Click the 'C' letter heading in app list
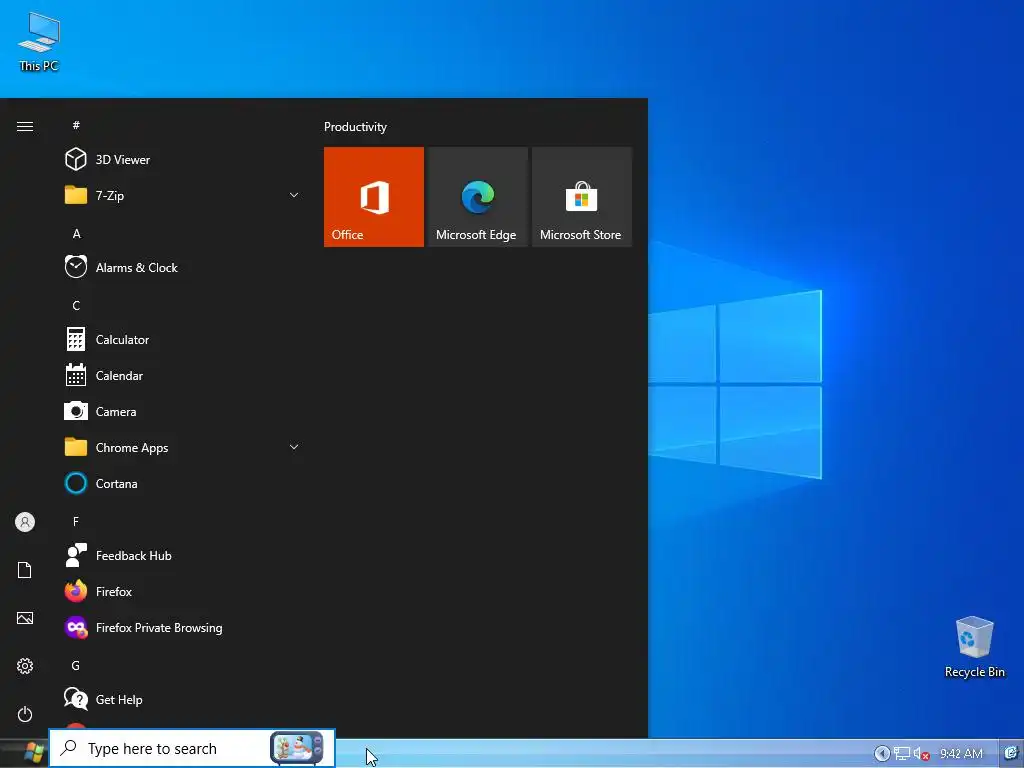The image size is (1024, 768). (x=76, y=306)
